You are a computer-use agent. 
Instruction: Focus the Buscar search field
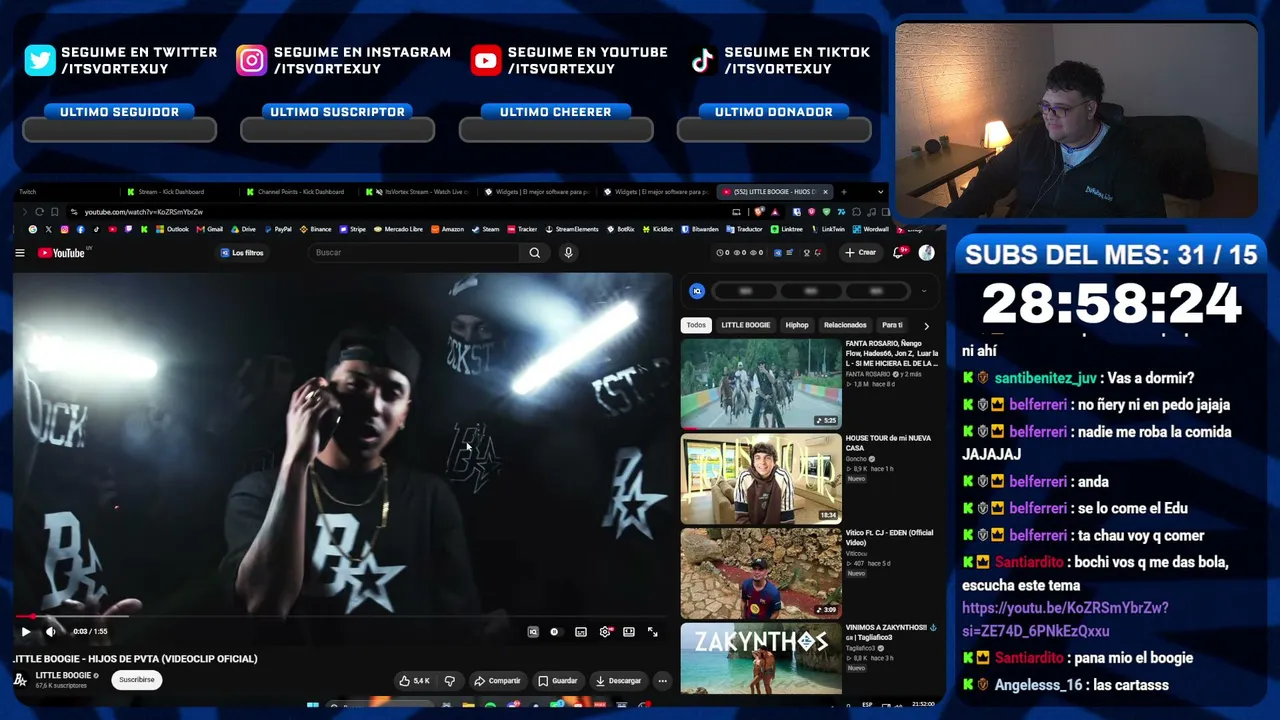point(415,253)
